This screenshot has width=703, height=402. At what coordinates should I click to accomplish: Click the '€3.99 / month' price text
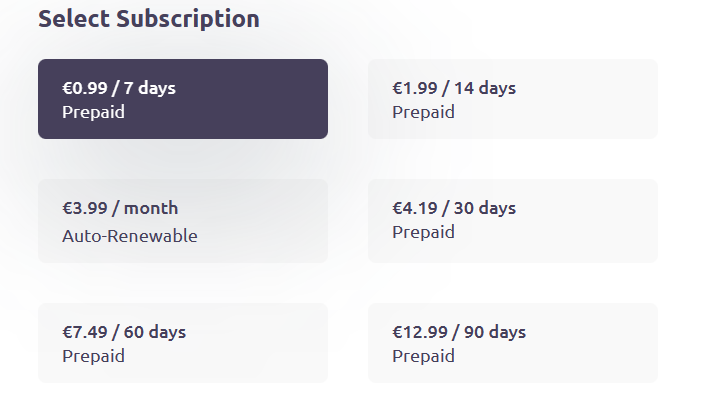[x=120, y=208]
